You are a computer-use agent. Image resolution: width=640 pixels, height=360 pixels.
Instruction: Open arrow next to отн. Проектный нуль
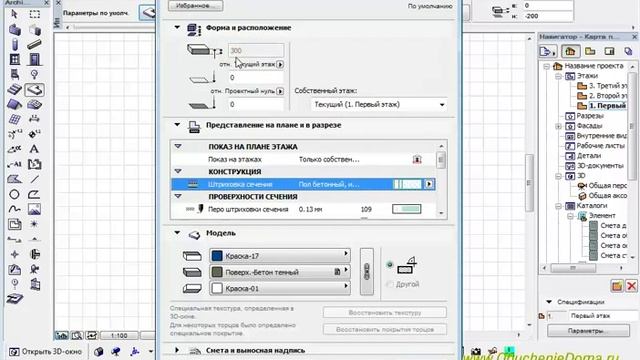point(280,91)
